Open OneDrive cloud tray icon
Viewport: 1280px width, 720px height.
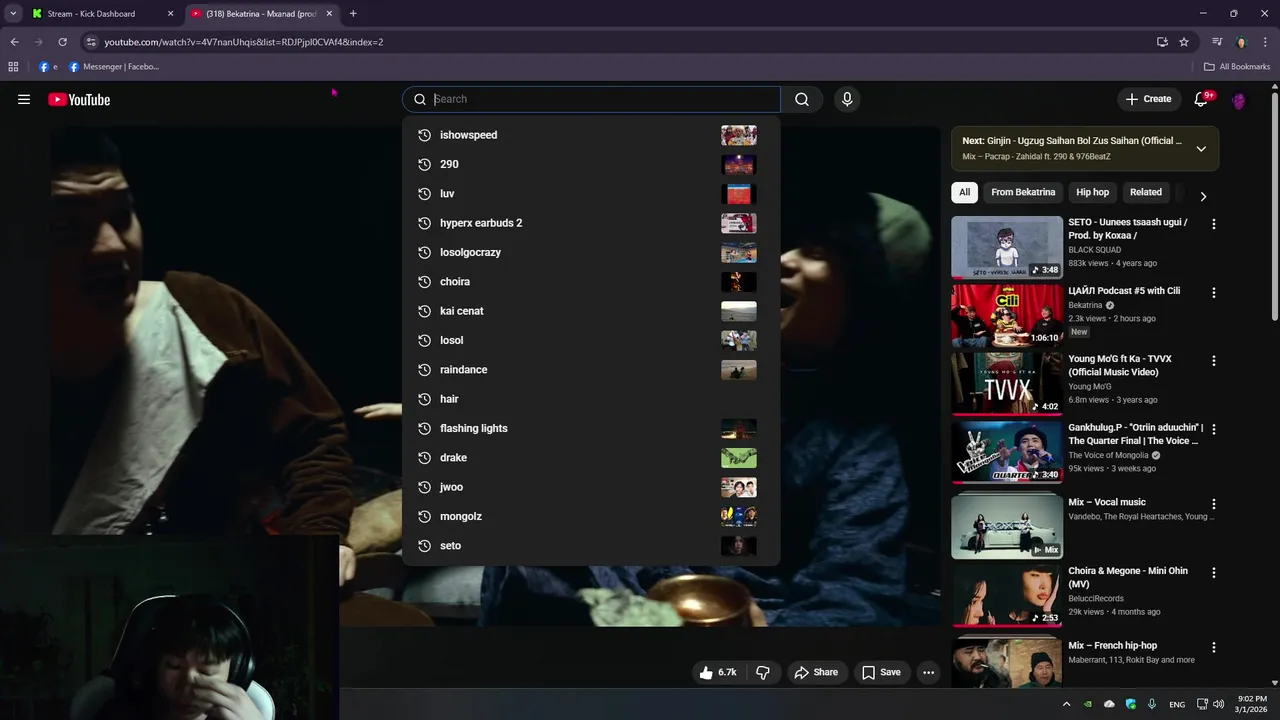pyautogui.click(x=1109, y=704)
